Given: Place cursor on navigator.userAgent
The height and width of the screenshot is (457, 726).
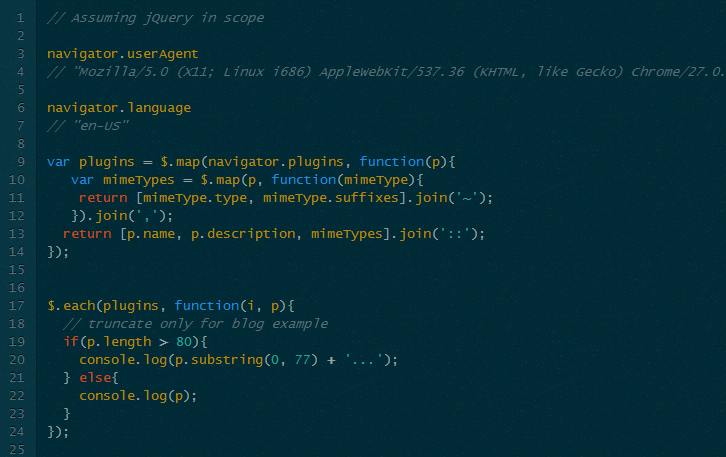Looking at the screenshot, I should coord(122,53).
